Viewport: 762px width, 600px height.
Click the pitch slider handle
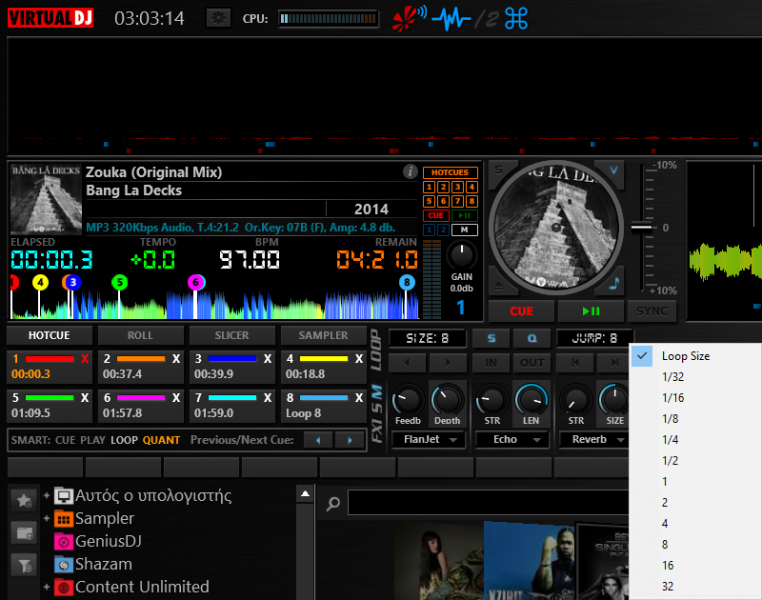tap(641, 227)
